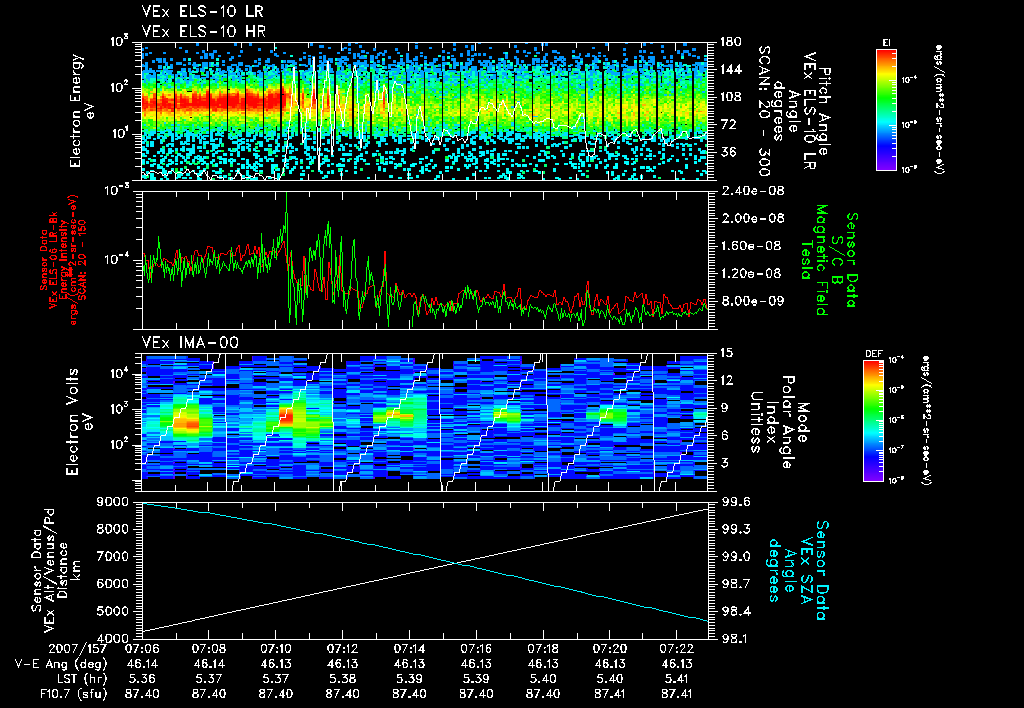Click the ELS-10 electron energy spectrogram panel
The height and width of the screenshot is (708, 1024).
pyautogui.click(x=425, y=111)
